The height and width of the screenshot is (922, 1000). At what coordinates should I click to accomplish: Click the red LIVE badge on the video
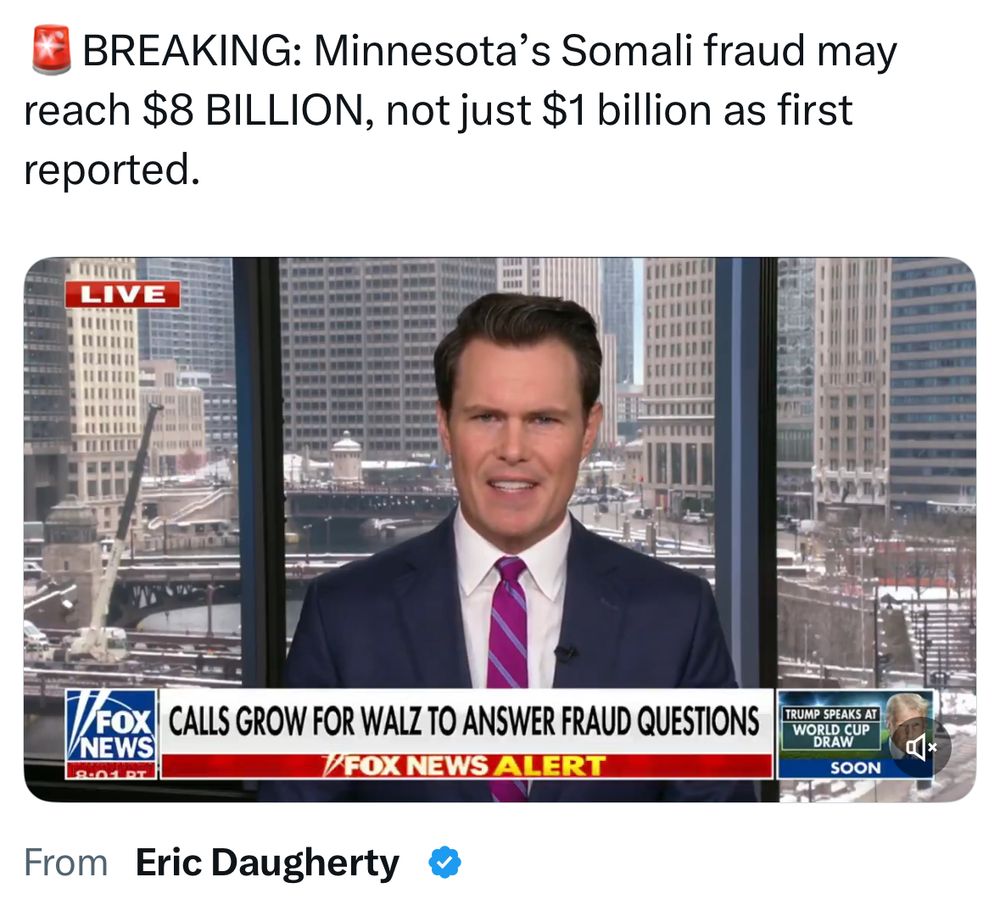pyautogui.click(x=122, y=295)
